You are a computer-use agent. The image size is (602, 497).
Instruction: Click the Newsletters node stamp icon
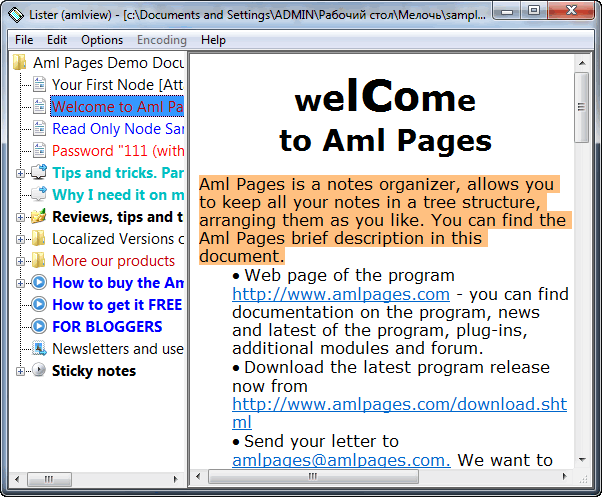[x=39, y=348]
